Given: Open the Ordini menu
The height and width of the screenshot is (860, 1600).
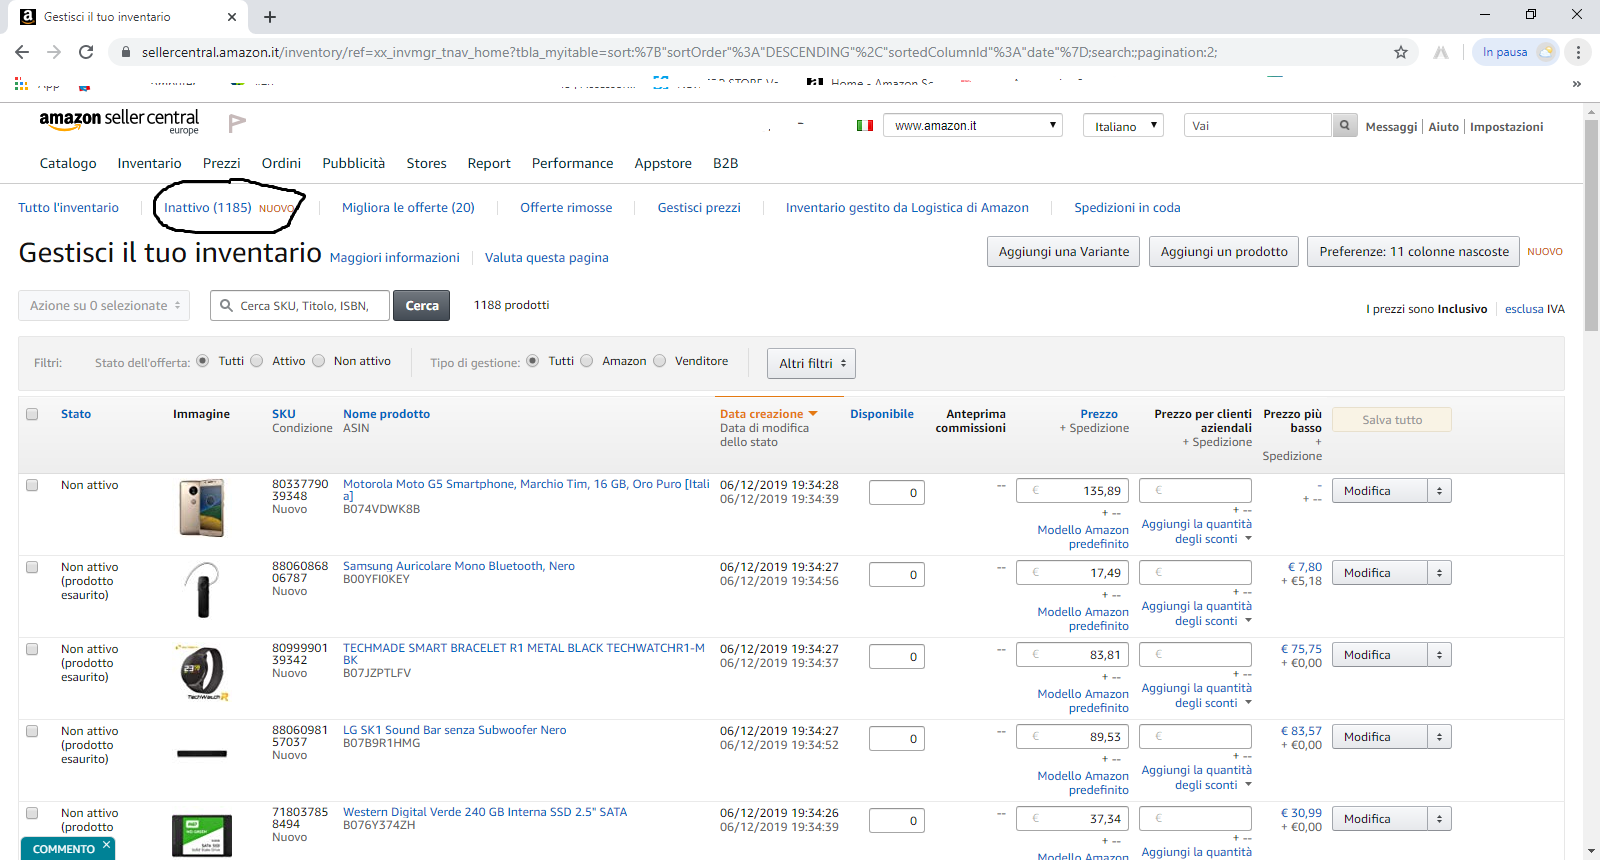Looking at the screenshot, I should (281, 163).
